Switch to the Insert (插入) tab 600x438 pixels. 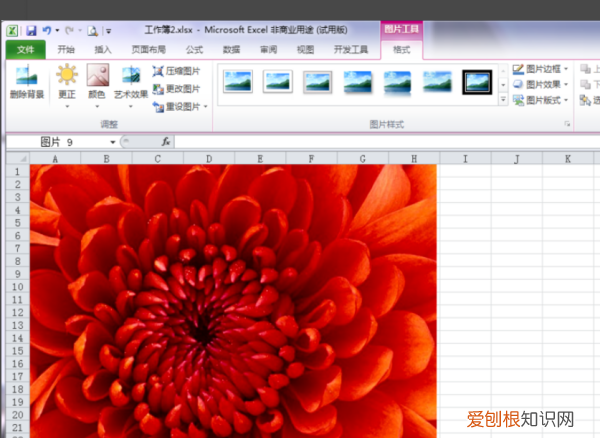[x=103, y=49]
